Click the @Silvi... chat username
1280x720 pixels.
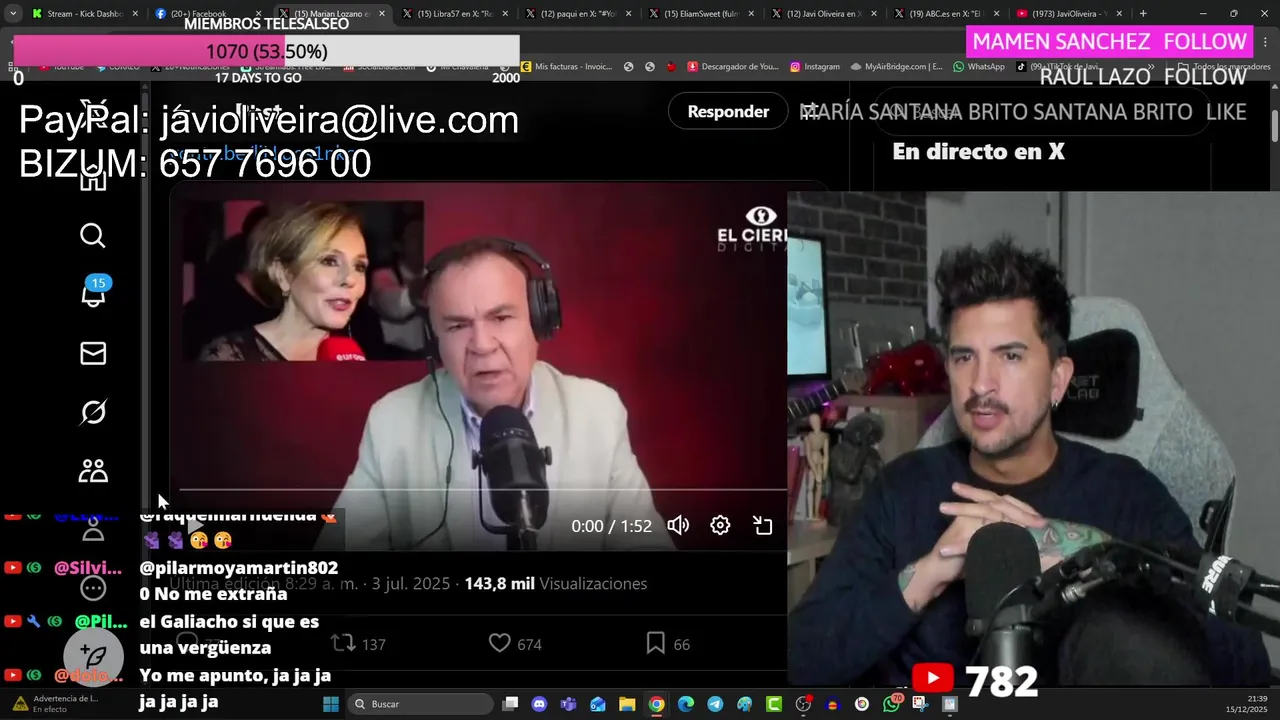[88, 568]
